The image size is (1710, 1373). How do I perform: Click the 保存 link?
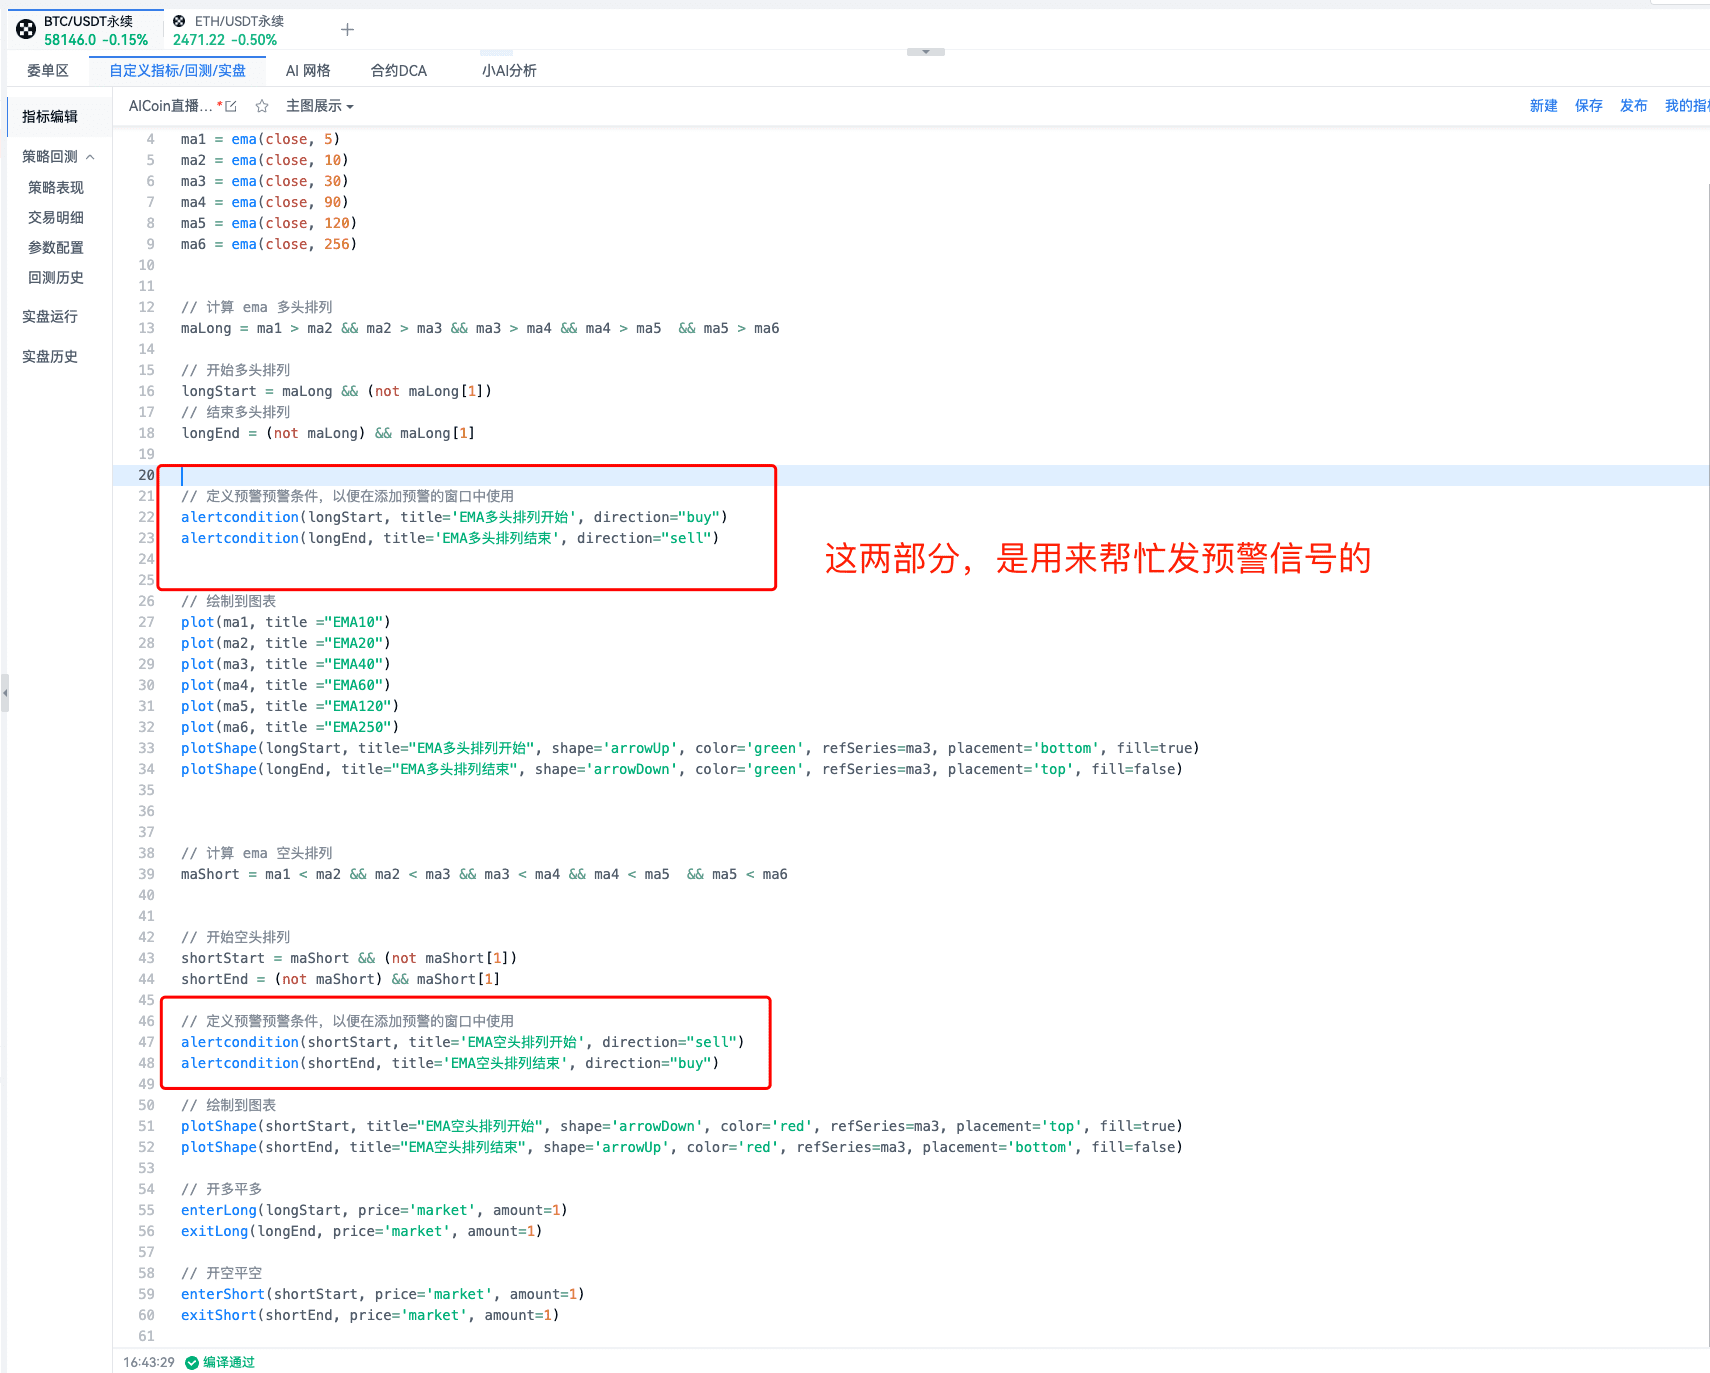[x=1589, y=106]
